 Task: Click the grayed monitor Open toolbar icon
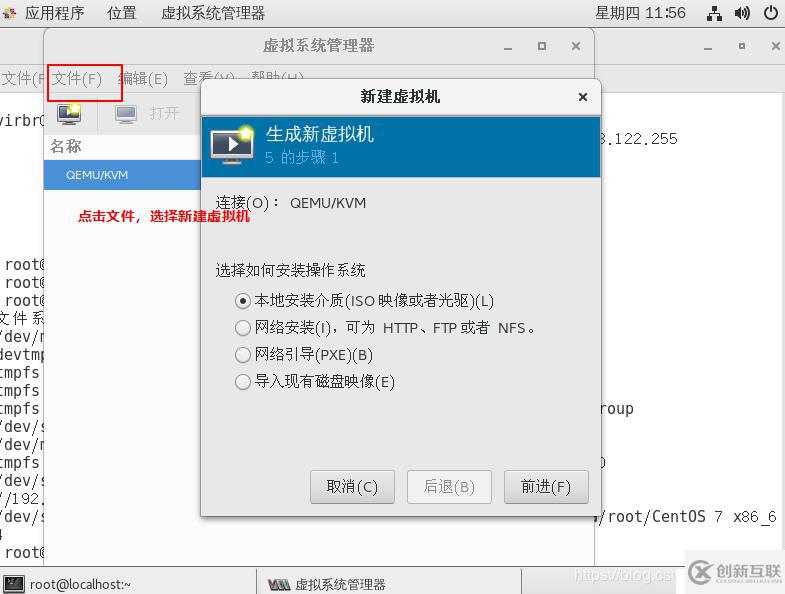click(x=126, y=114)
